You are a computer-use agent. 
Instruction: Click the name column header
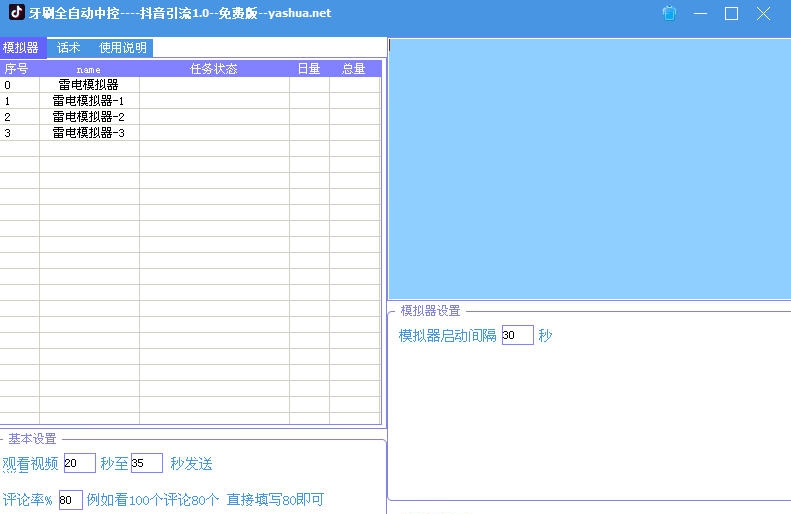pyautogui.click(x=89, y=69)
